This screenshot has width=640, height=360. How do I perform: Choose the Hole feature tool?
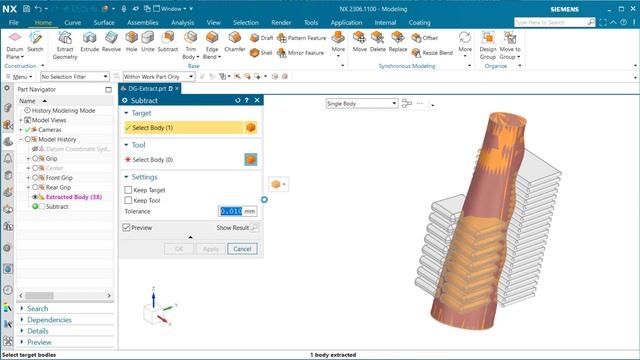pyautogui.click(x=131, y=42)
